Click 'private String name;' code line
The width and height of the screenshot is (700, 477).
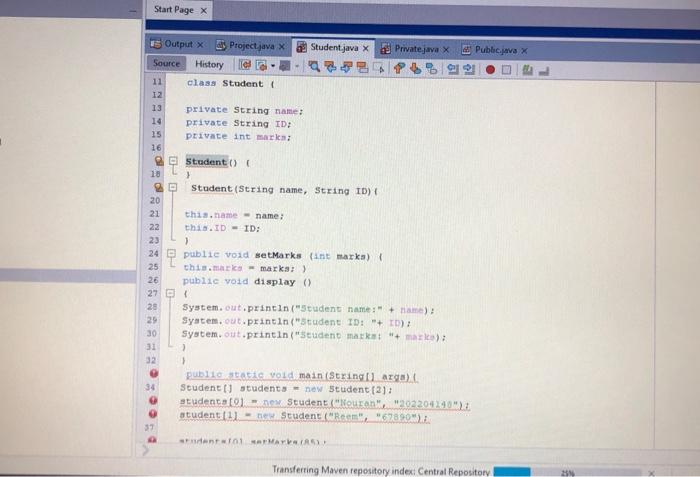coord(244,110)
